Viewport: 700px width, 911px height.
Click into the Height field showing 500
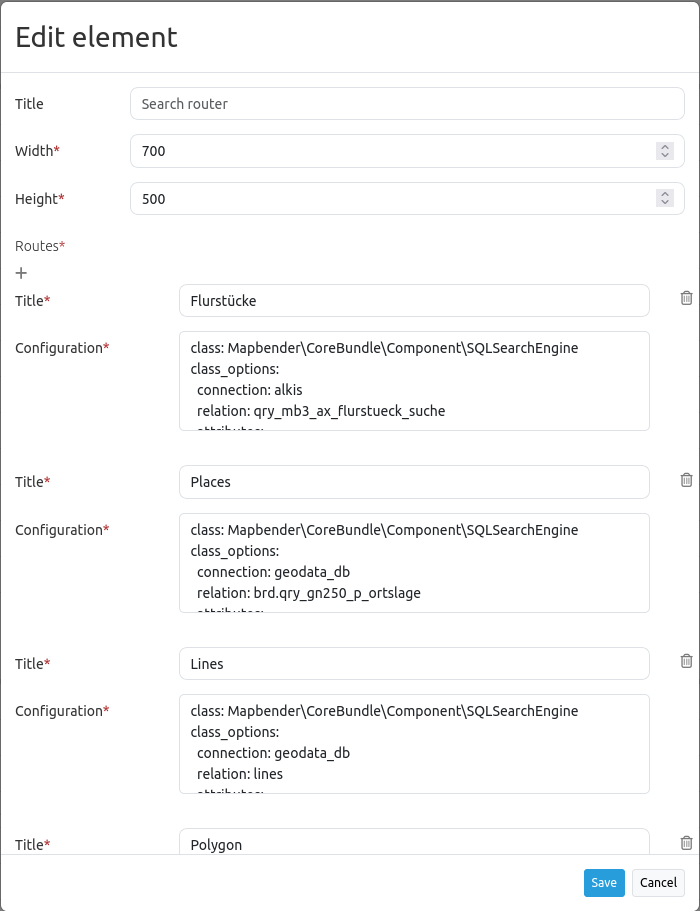(390, 199)
